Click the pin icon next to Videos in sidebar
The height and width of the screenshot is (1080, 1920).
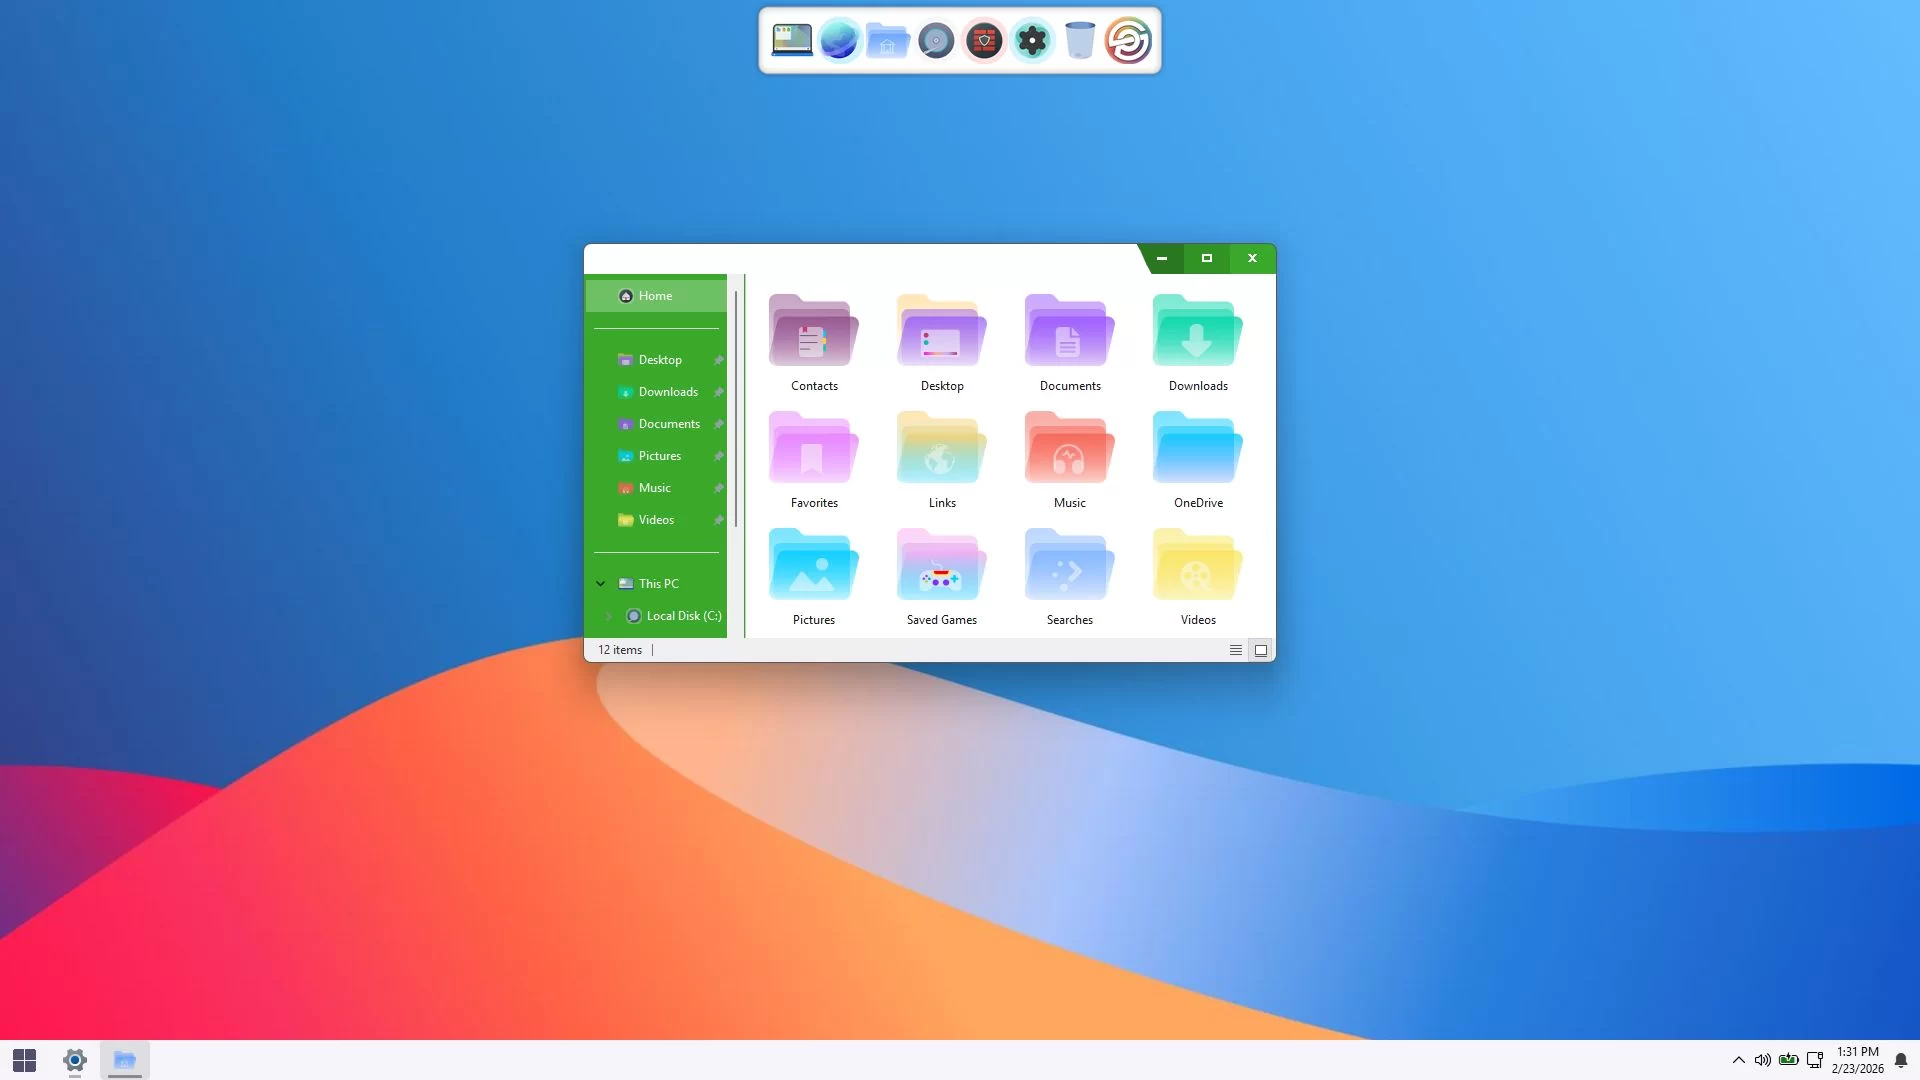tap(718, 520)
